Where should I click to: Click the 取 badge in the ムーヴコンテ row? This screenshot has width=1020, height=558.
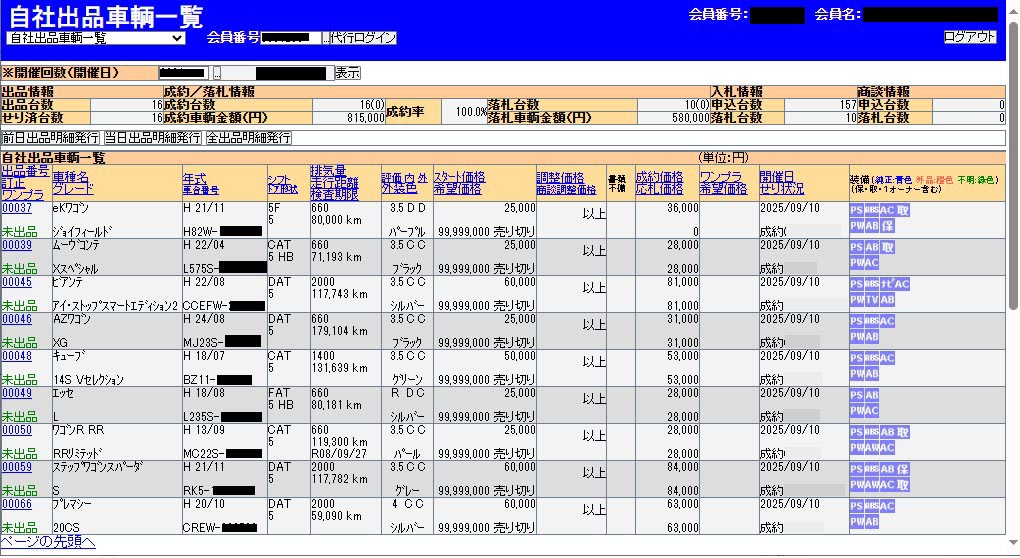888,247
